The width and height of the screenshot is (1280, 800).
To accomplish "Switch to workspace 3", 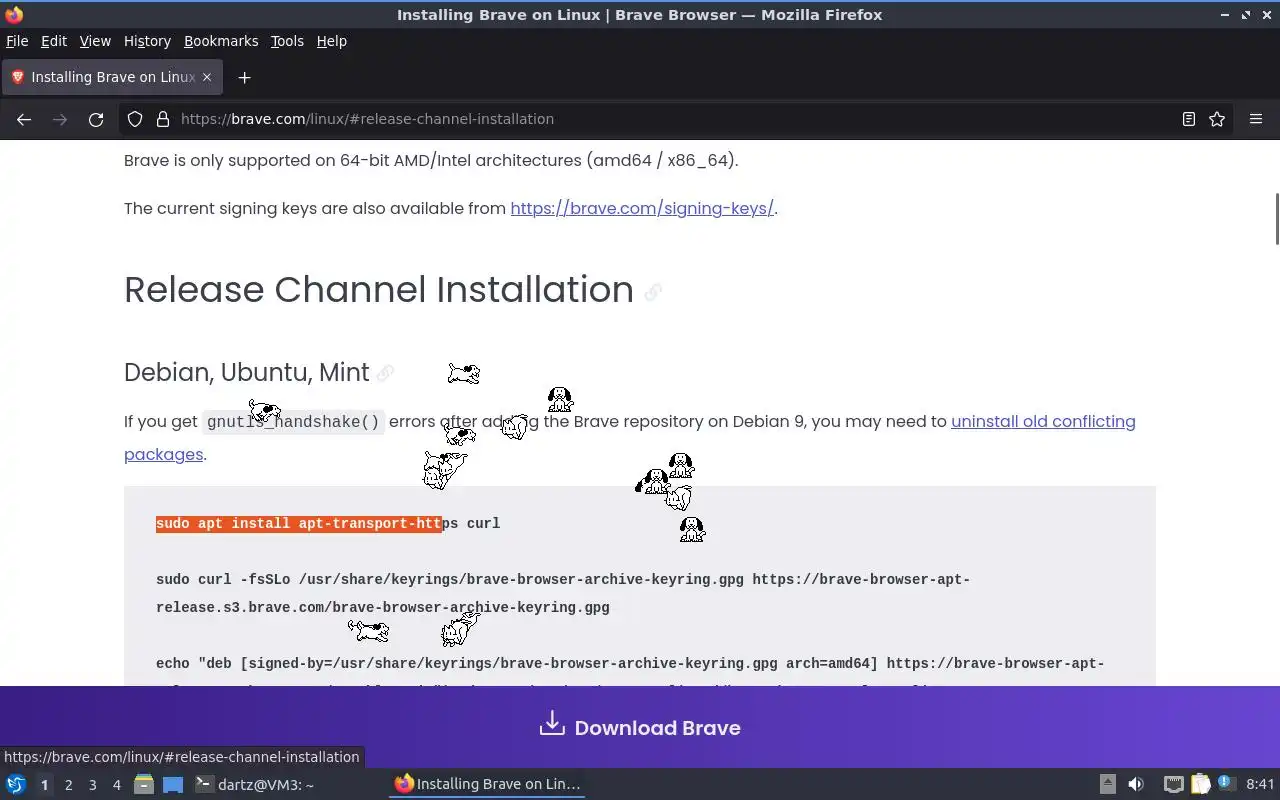I will point(92,785).
